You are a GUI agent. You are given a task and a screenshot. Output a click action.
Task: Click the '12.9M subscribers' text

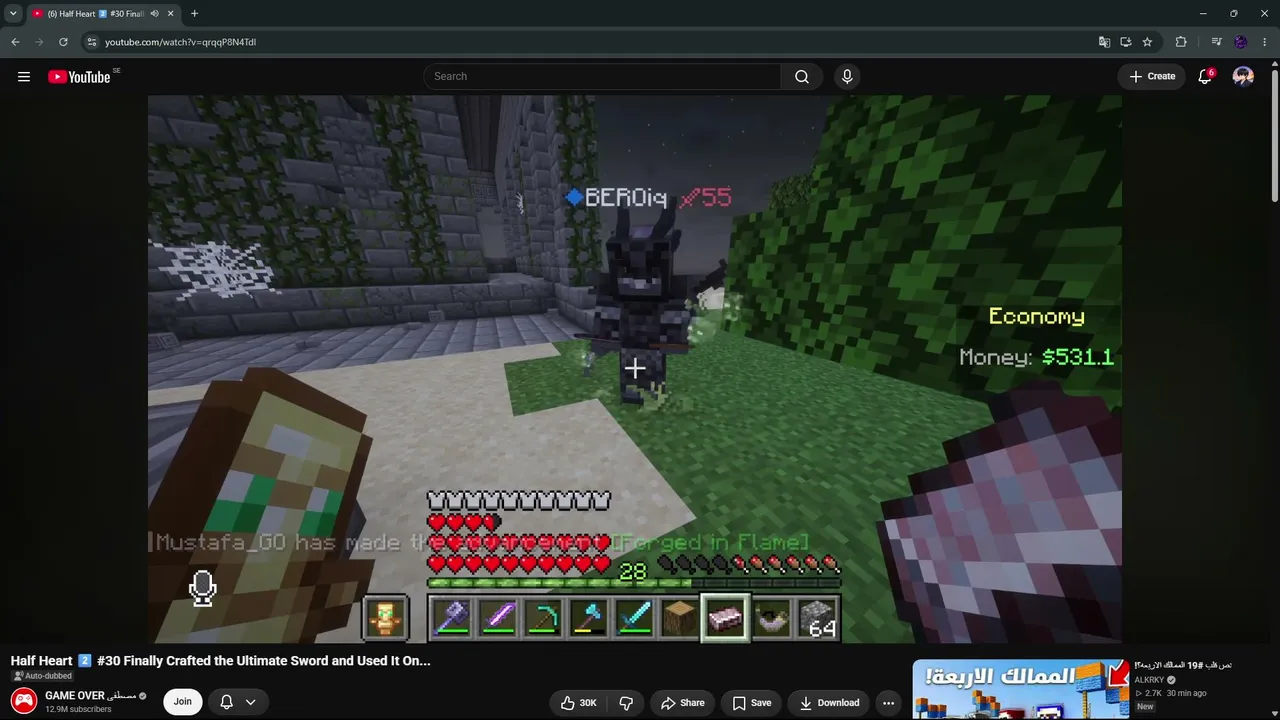[78, 710]
